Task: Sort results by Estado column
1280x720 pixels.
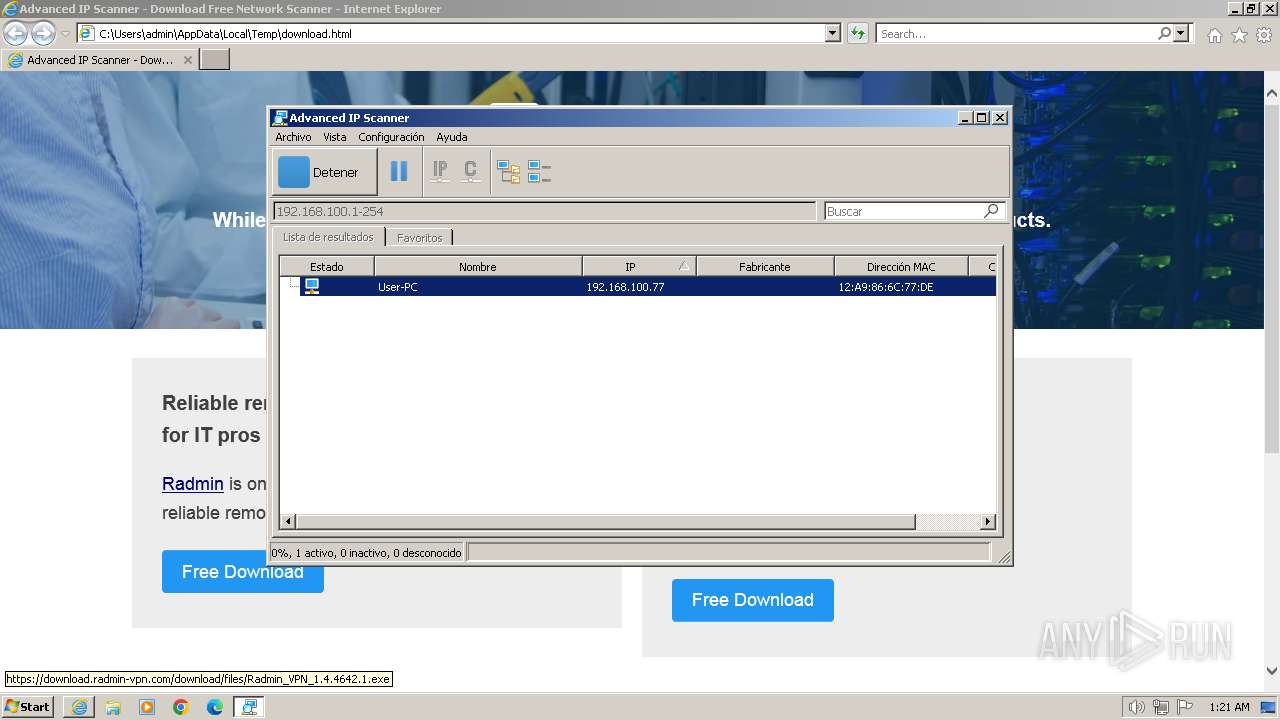Action: tap(327, 267)
